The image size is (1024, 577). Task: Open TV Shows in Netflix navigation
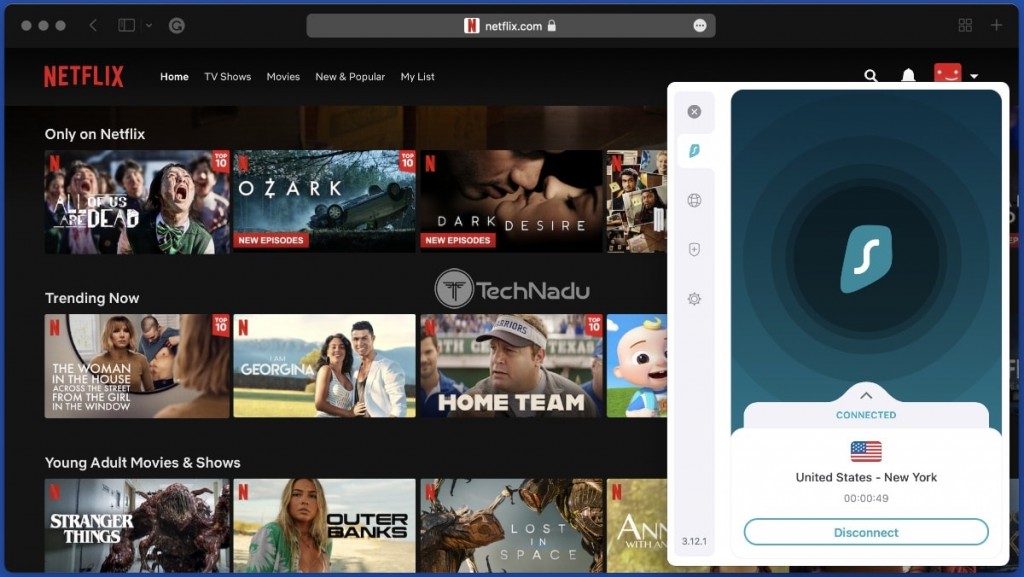pyautogui.click(x=227, y=76)
